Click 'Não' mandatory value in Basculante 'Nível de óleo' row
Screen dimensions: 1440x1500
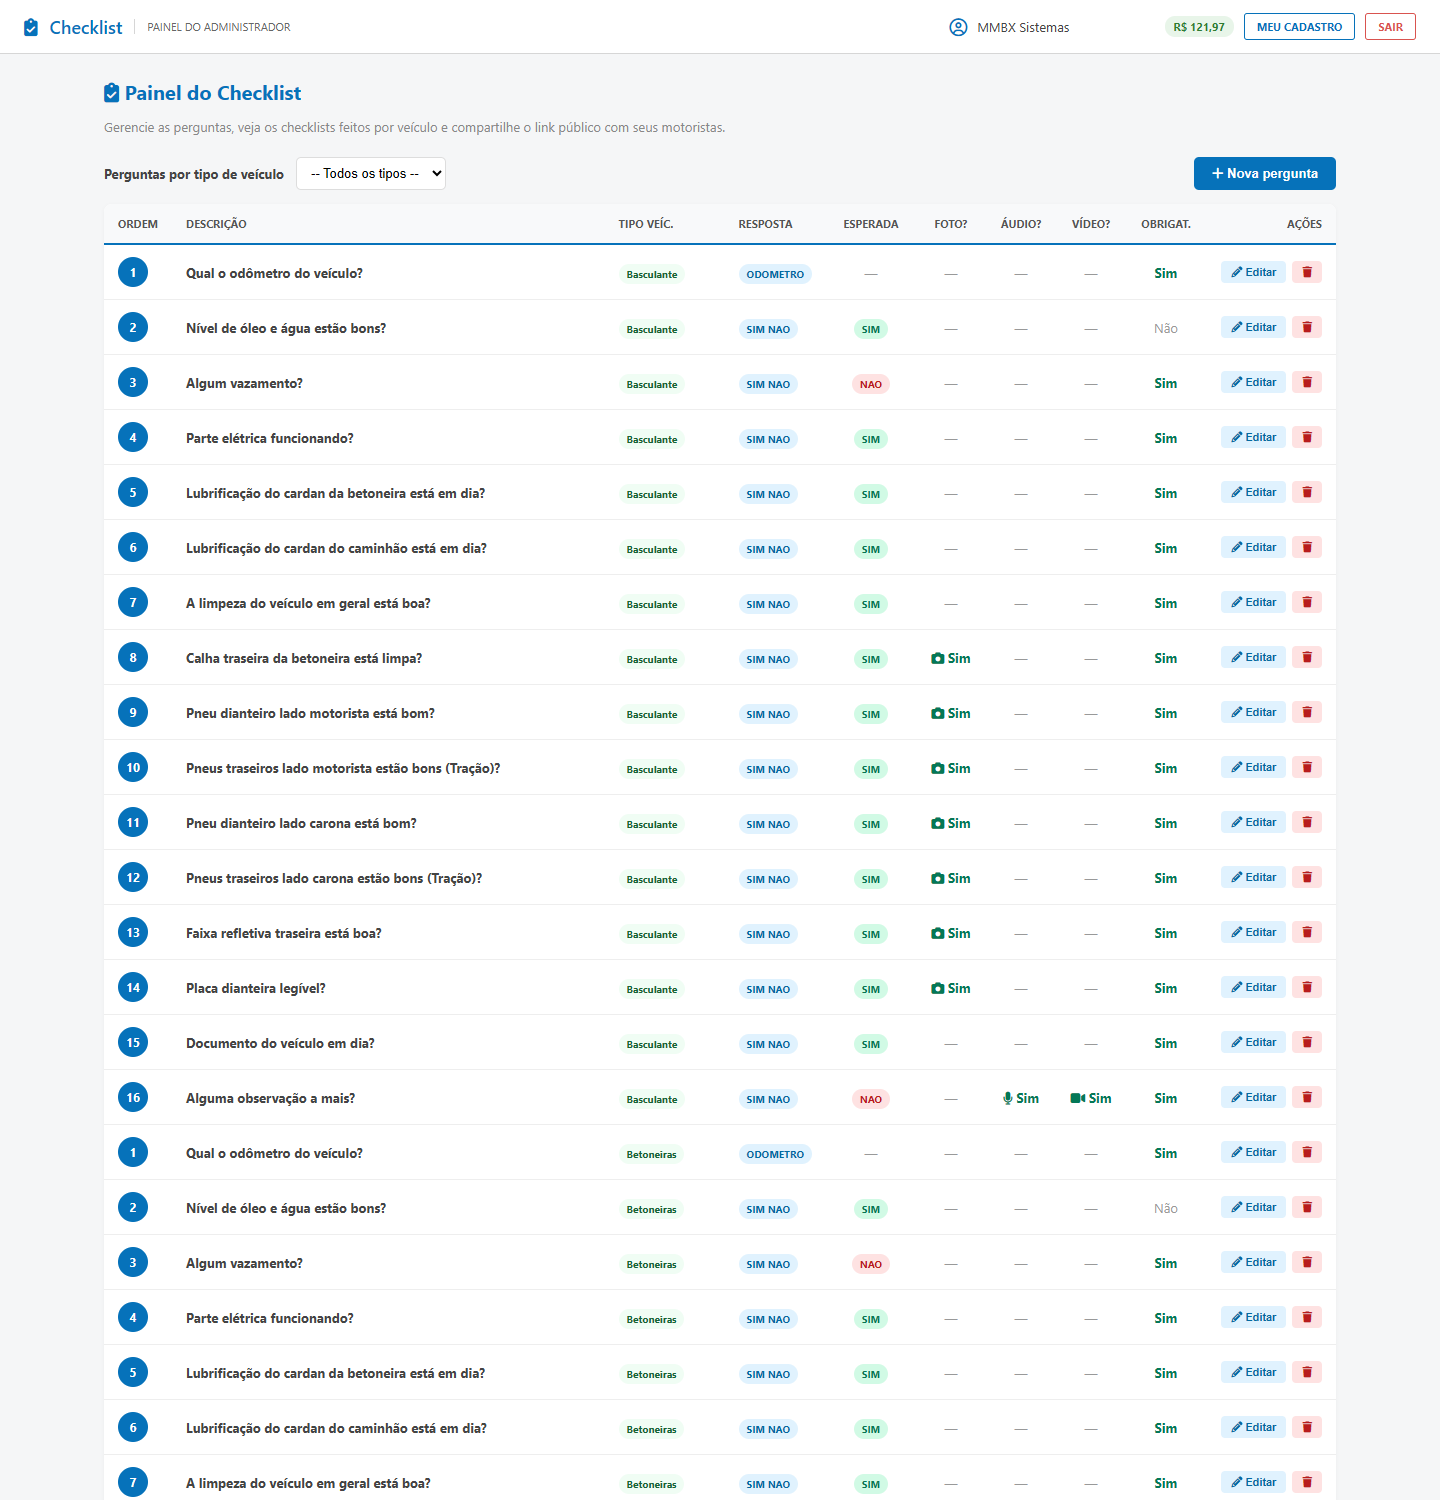1166,328
